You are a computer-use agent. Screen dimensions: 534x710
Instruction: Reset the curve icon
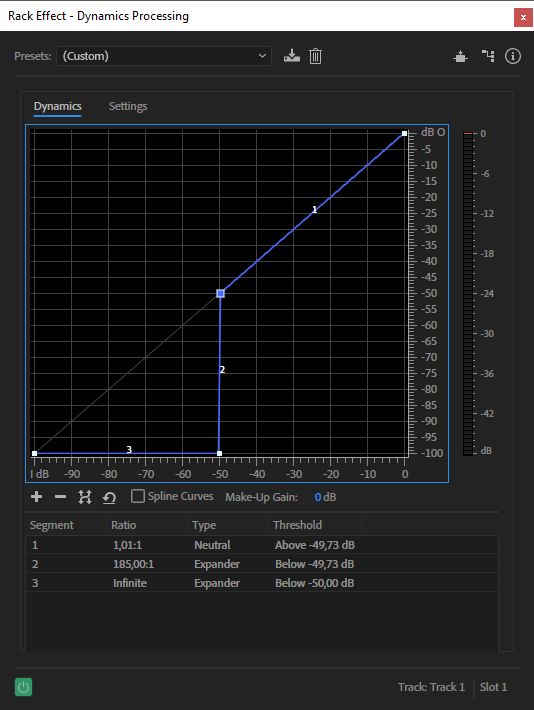(109, 498)
